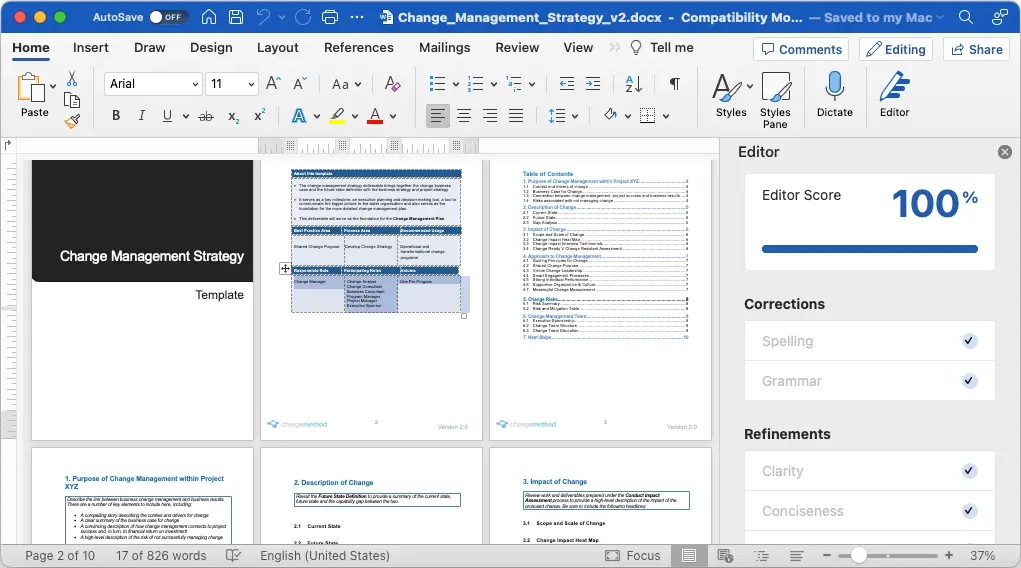Expand the Paste options arrow
This screenshot has height=568, width=1021.
tap(53, 86)
